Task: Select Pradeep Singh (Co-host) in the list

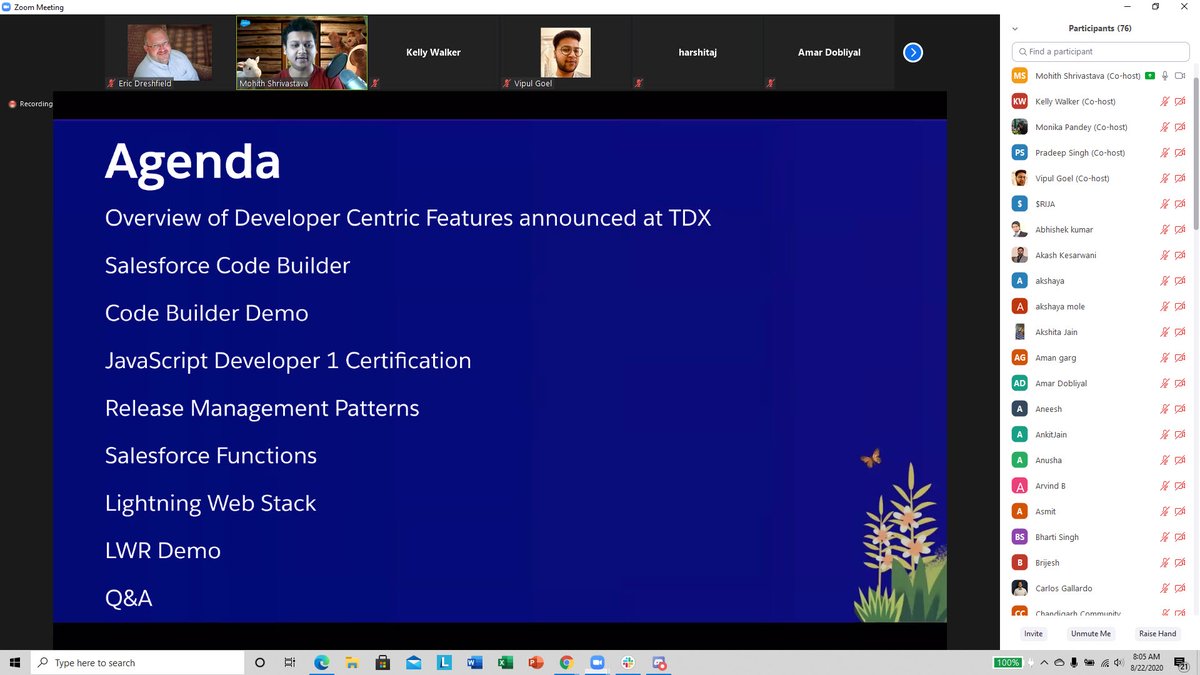Action: 1098,153
